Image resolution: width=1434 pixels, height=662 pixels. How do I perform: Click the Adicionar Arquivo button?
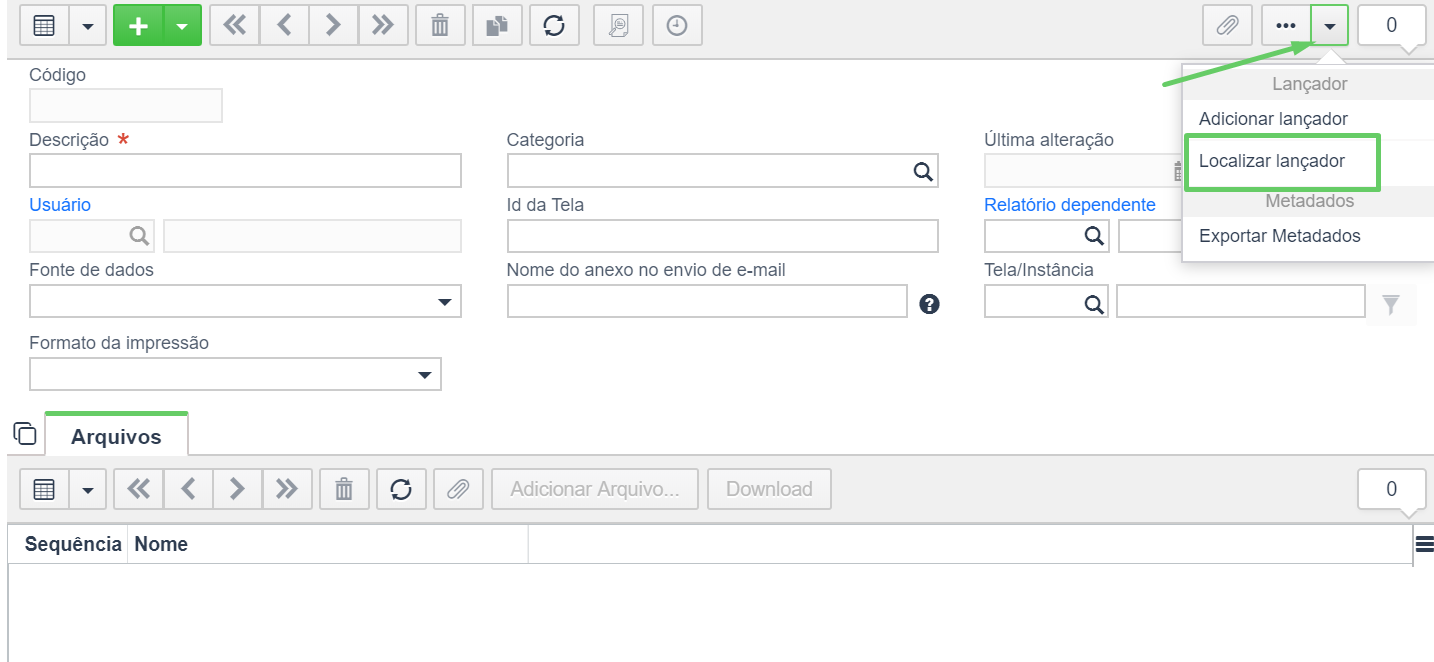(595, 489)
